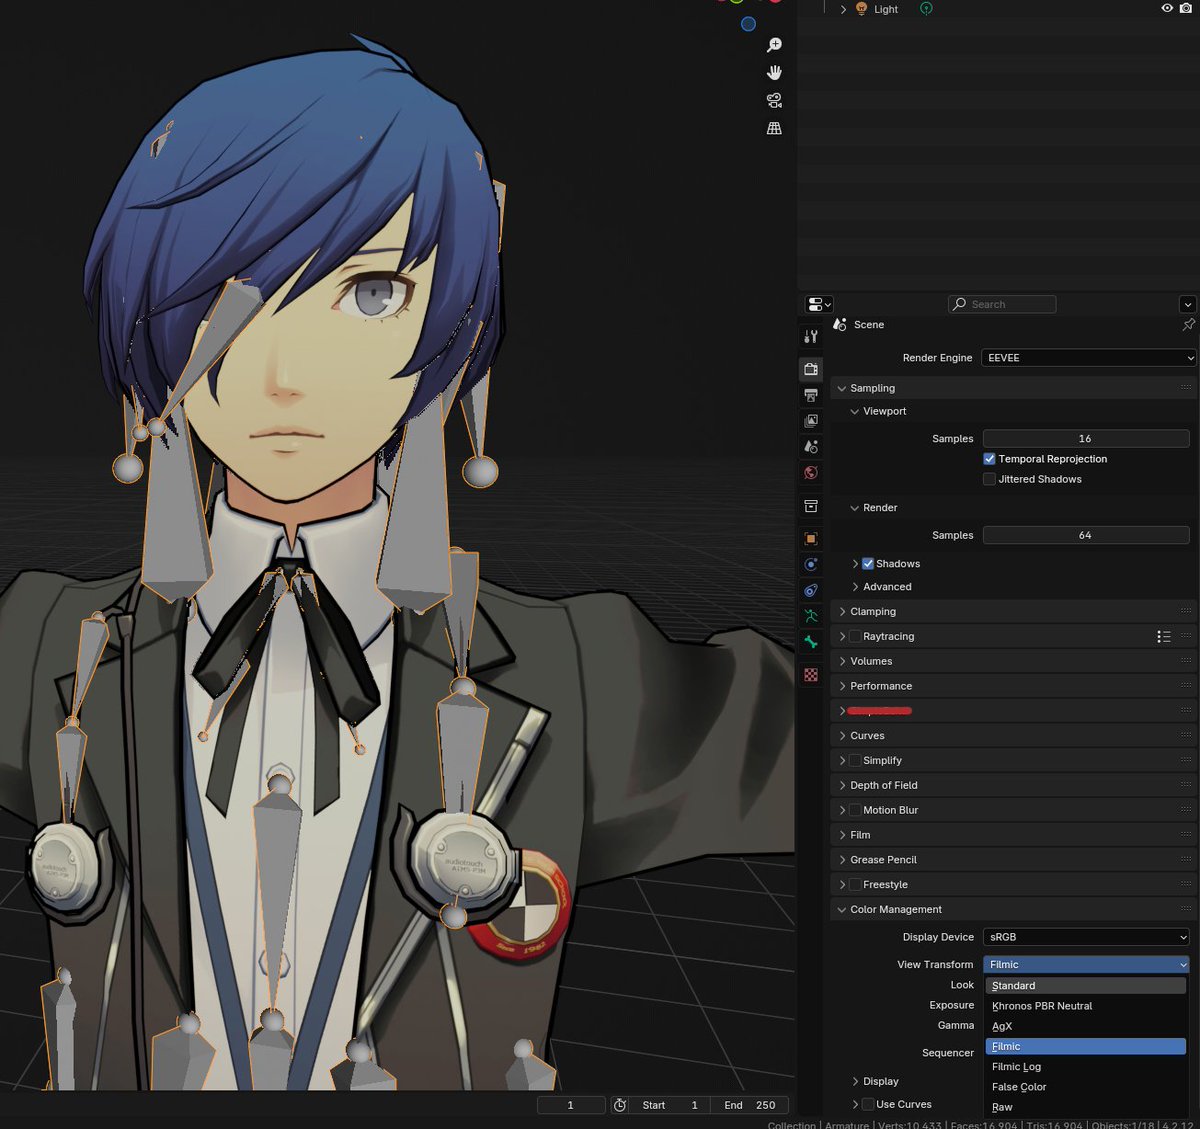Click the green light data icon beside Light
The height and width of the screenshot is (1129, 1200).
coord(926,9)
